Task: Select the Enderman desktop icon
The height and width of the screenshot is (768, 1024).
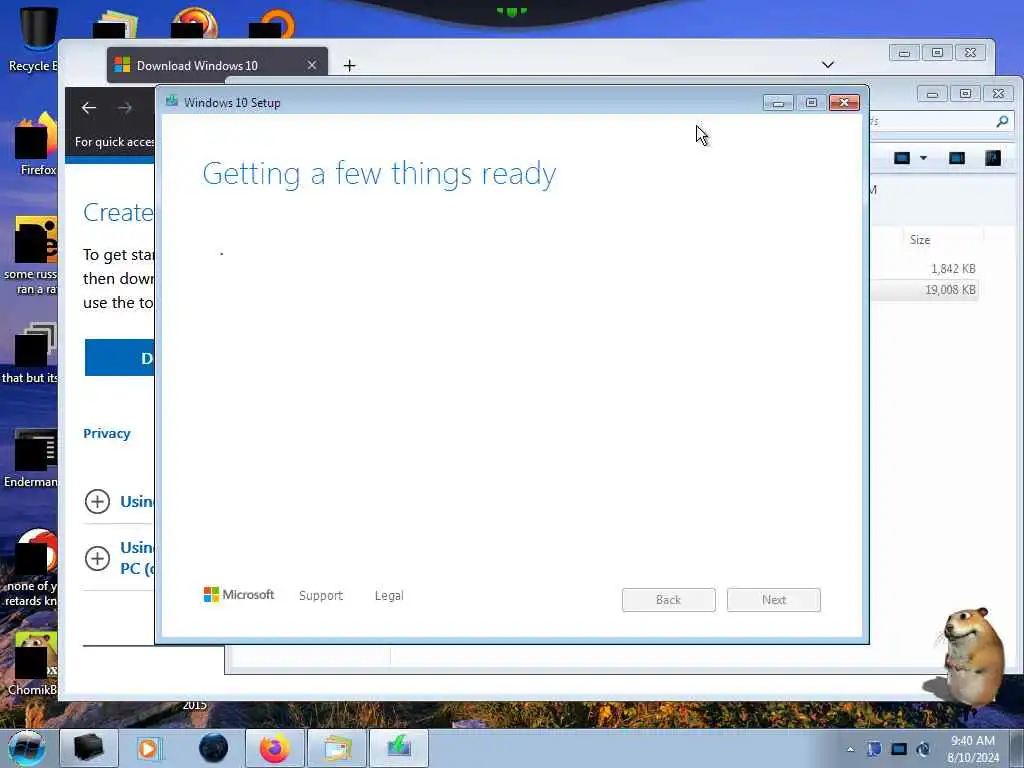Action: pos(33,457)
